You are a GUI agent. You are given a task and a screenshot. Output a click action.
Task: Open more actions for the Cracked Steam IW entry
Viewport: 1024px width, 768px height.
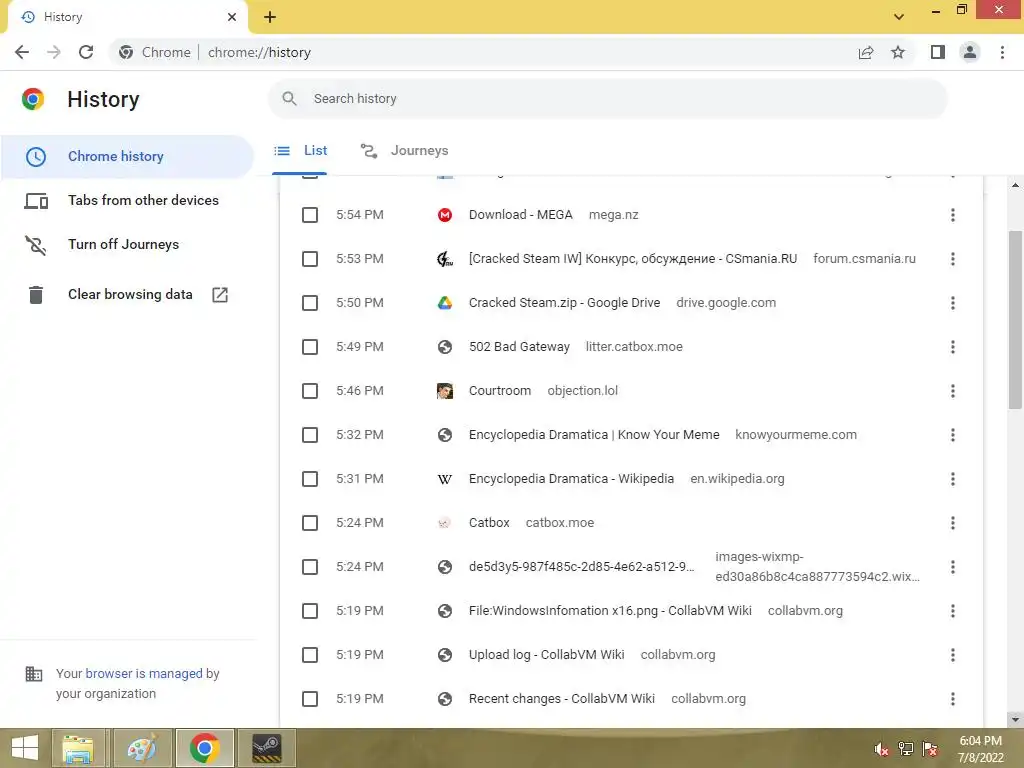tap(953, 259)
